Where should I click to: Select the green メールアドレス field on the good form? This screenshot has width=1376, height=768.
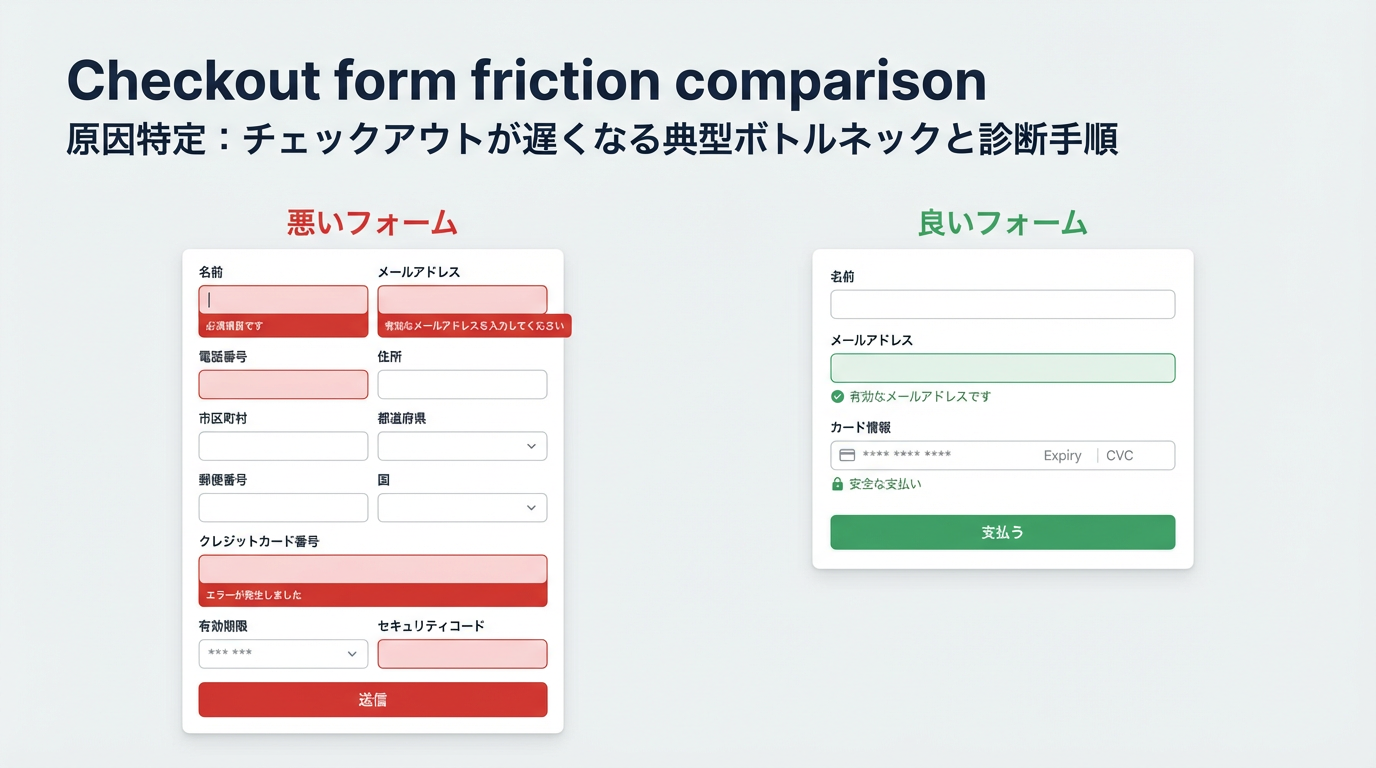[x=1002, y=367]
